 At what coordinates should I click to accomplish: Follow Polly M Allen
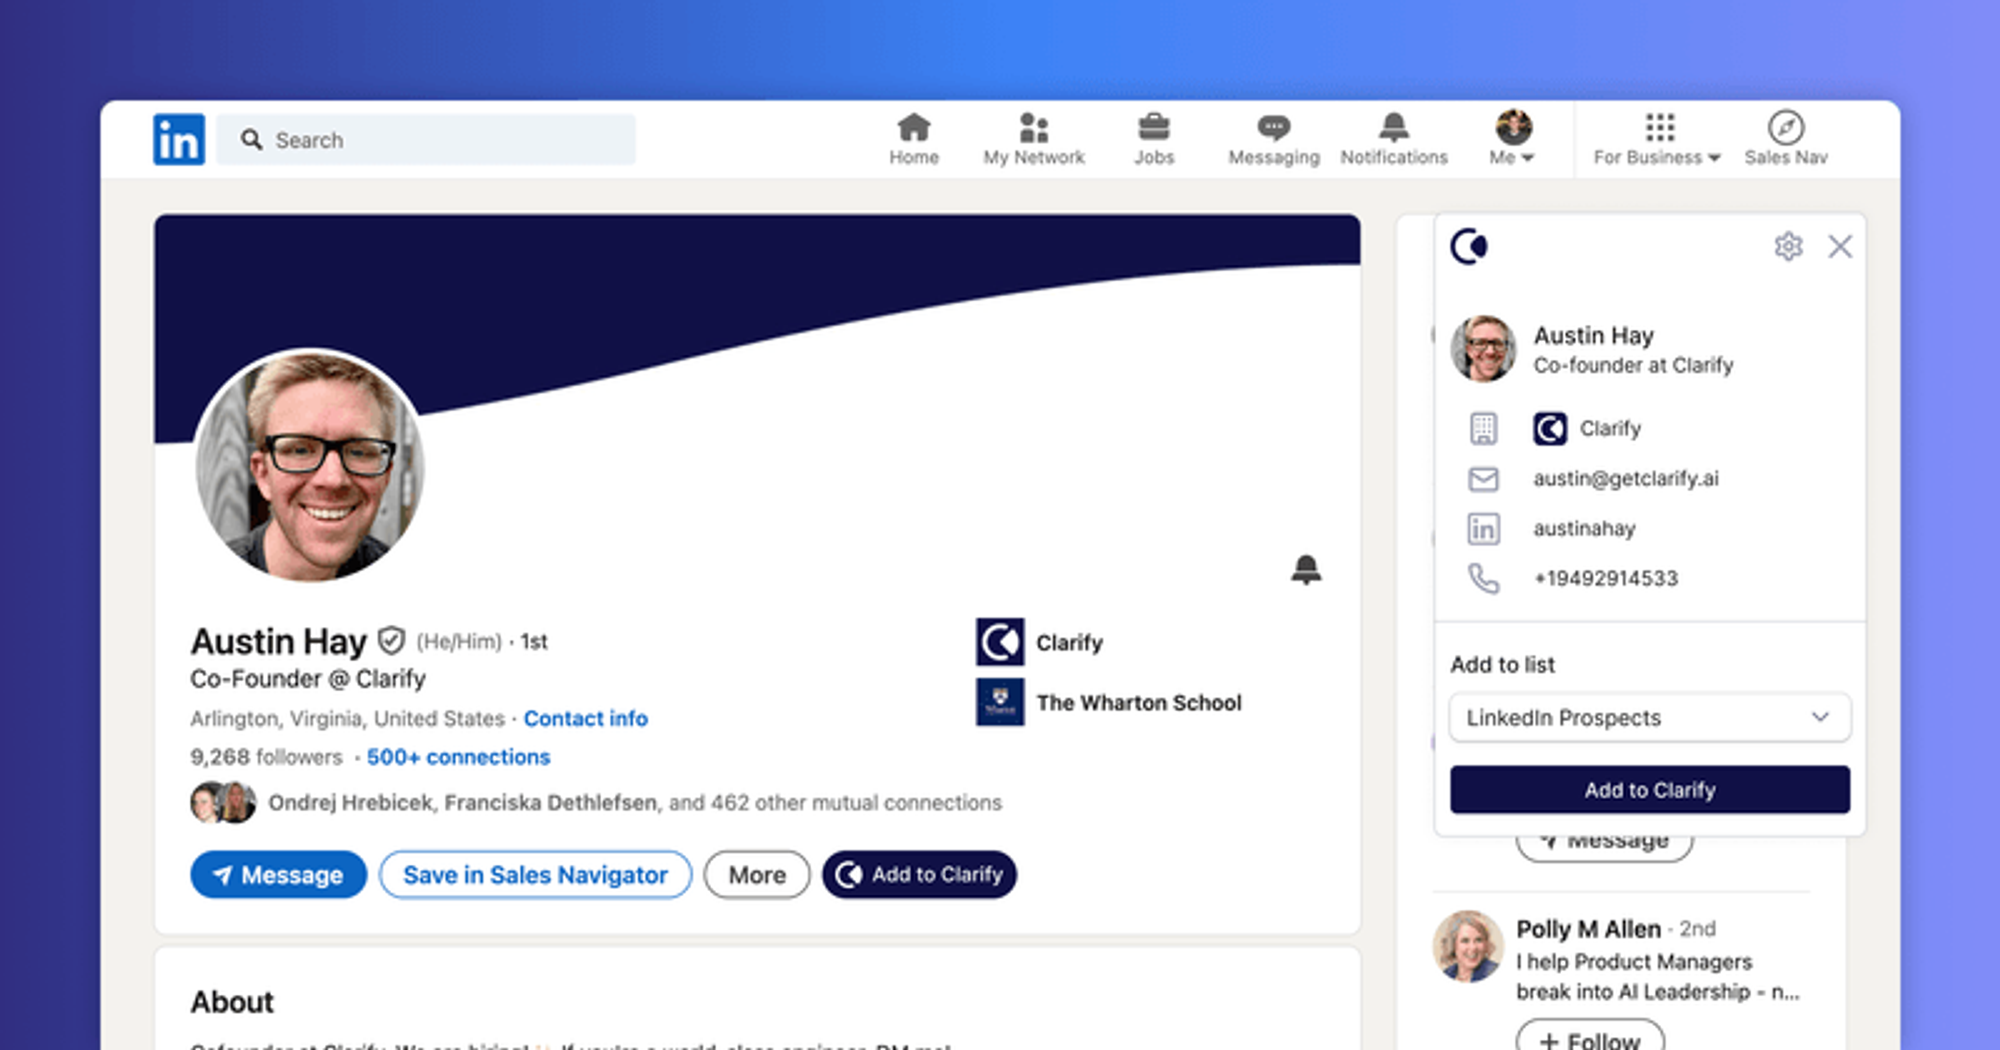click(x=1590, y=1036)
